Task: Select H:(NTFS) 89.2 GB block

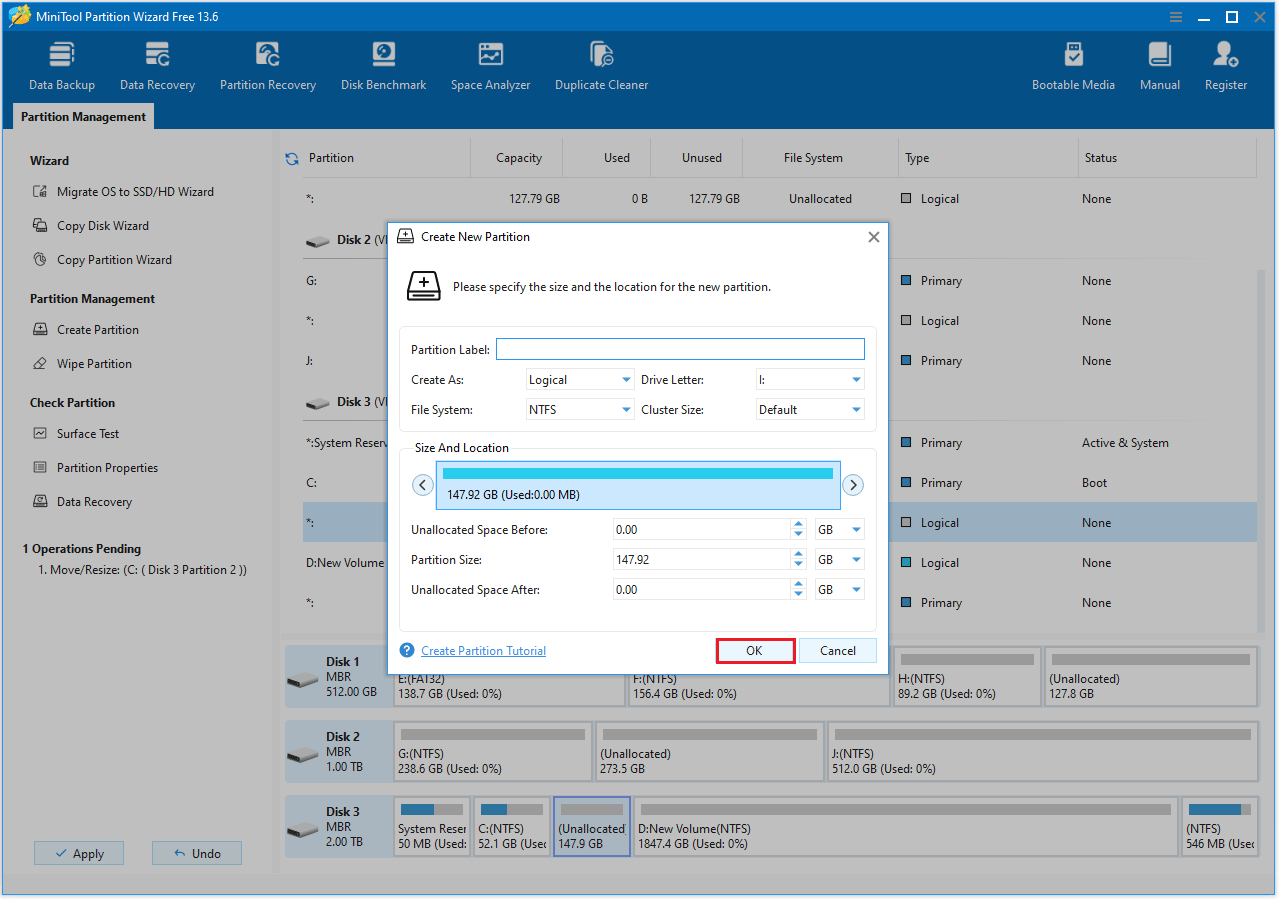Action: click(966, 676)
